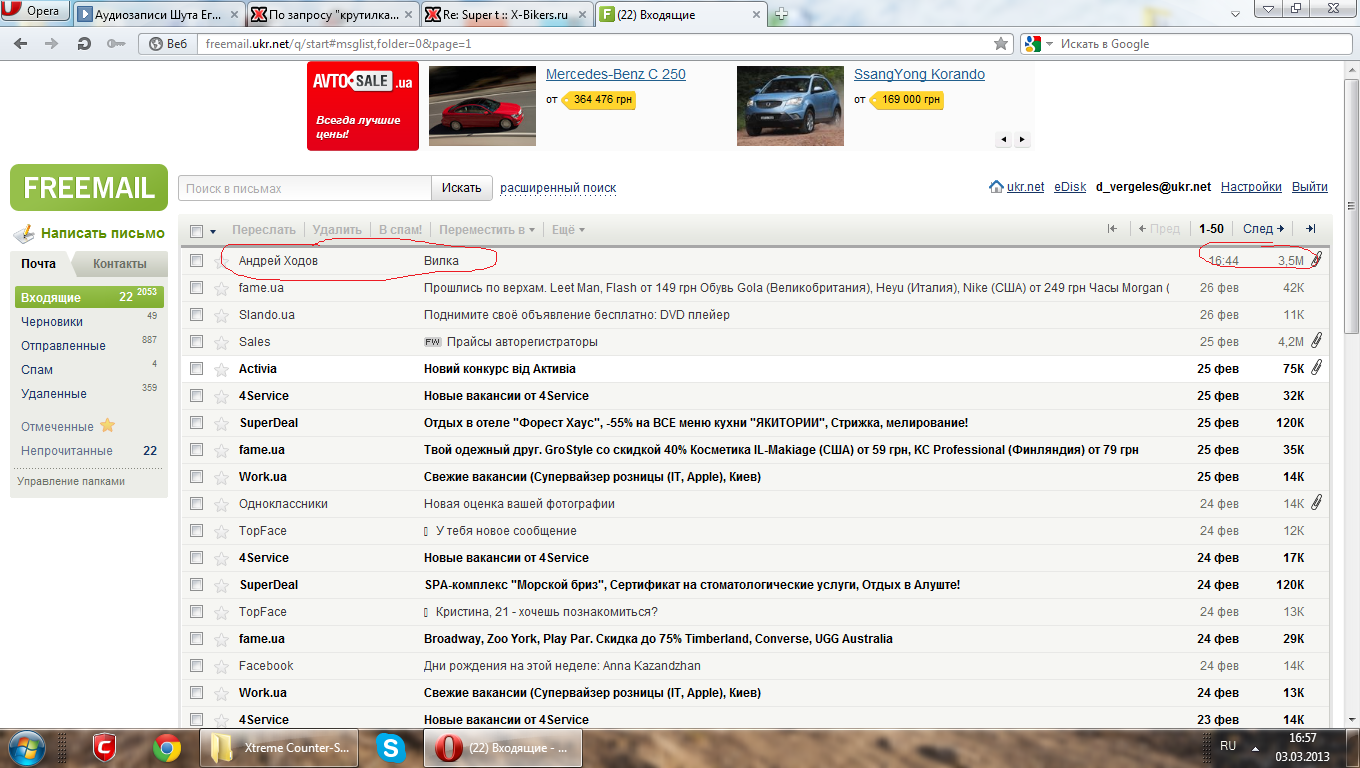Click the "Искать" search button
Image resolution: width=1360 pixels, height=768 pixels.
(462, 188)
